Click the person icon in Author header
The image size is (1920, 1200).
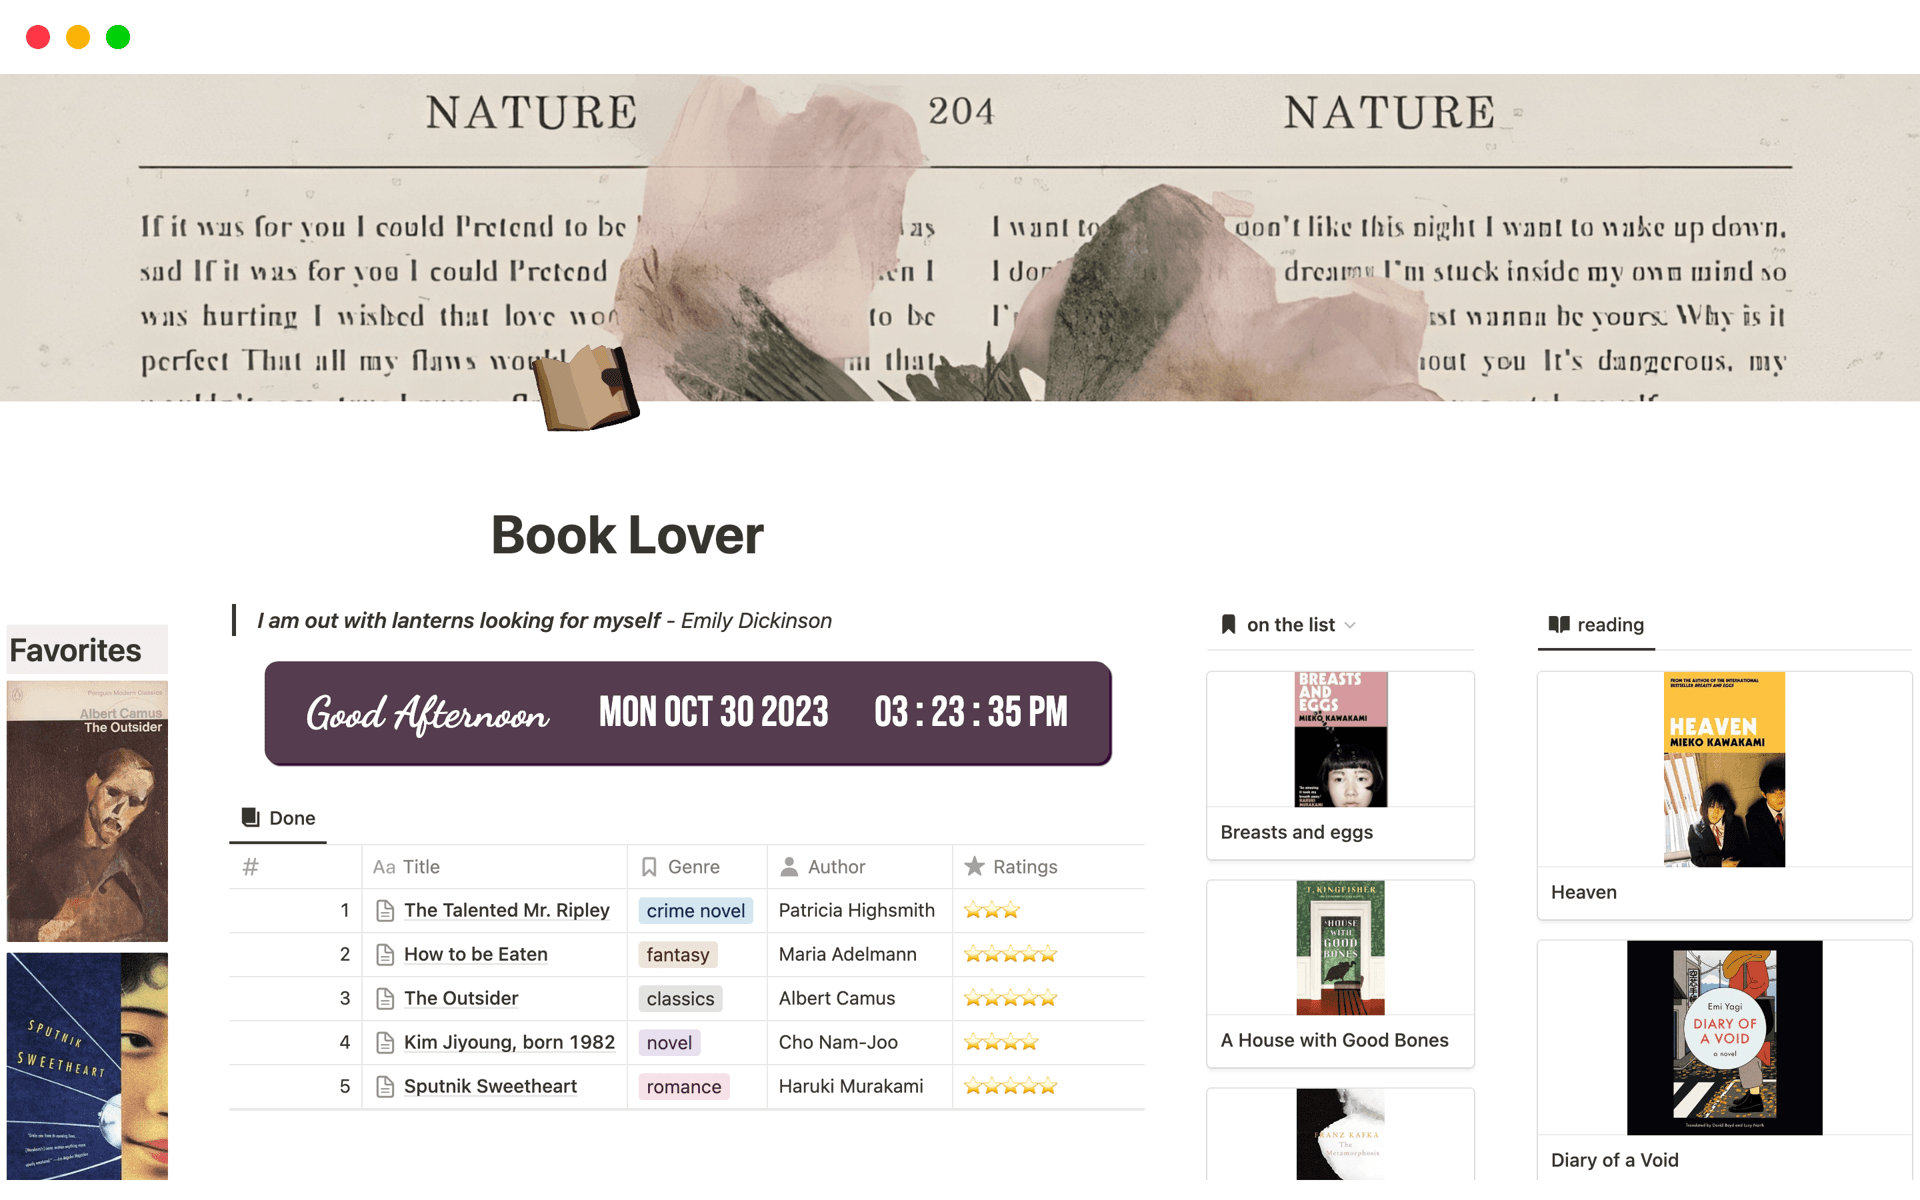[789, 867]
